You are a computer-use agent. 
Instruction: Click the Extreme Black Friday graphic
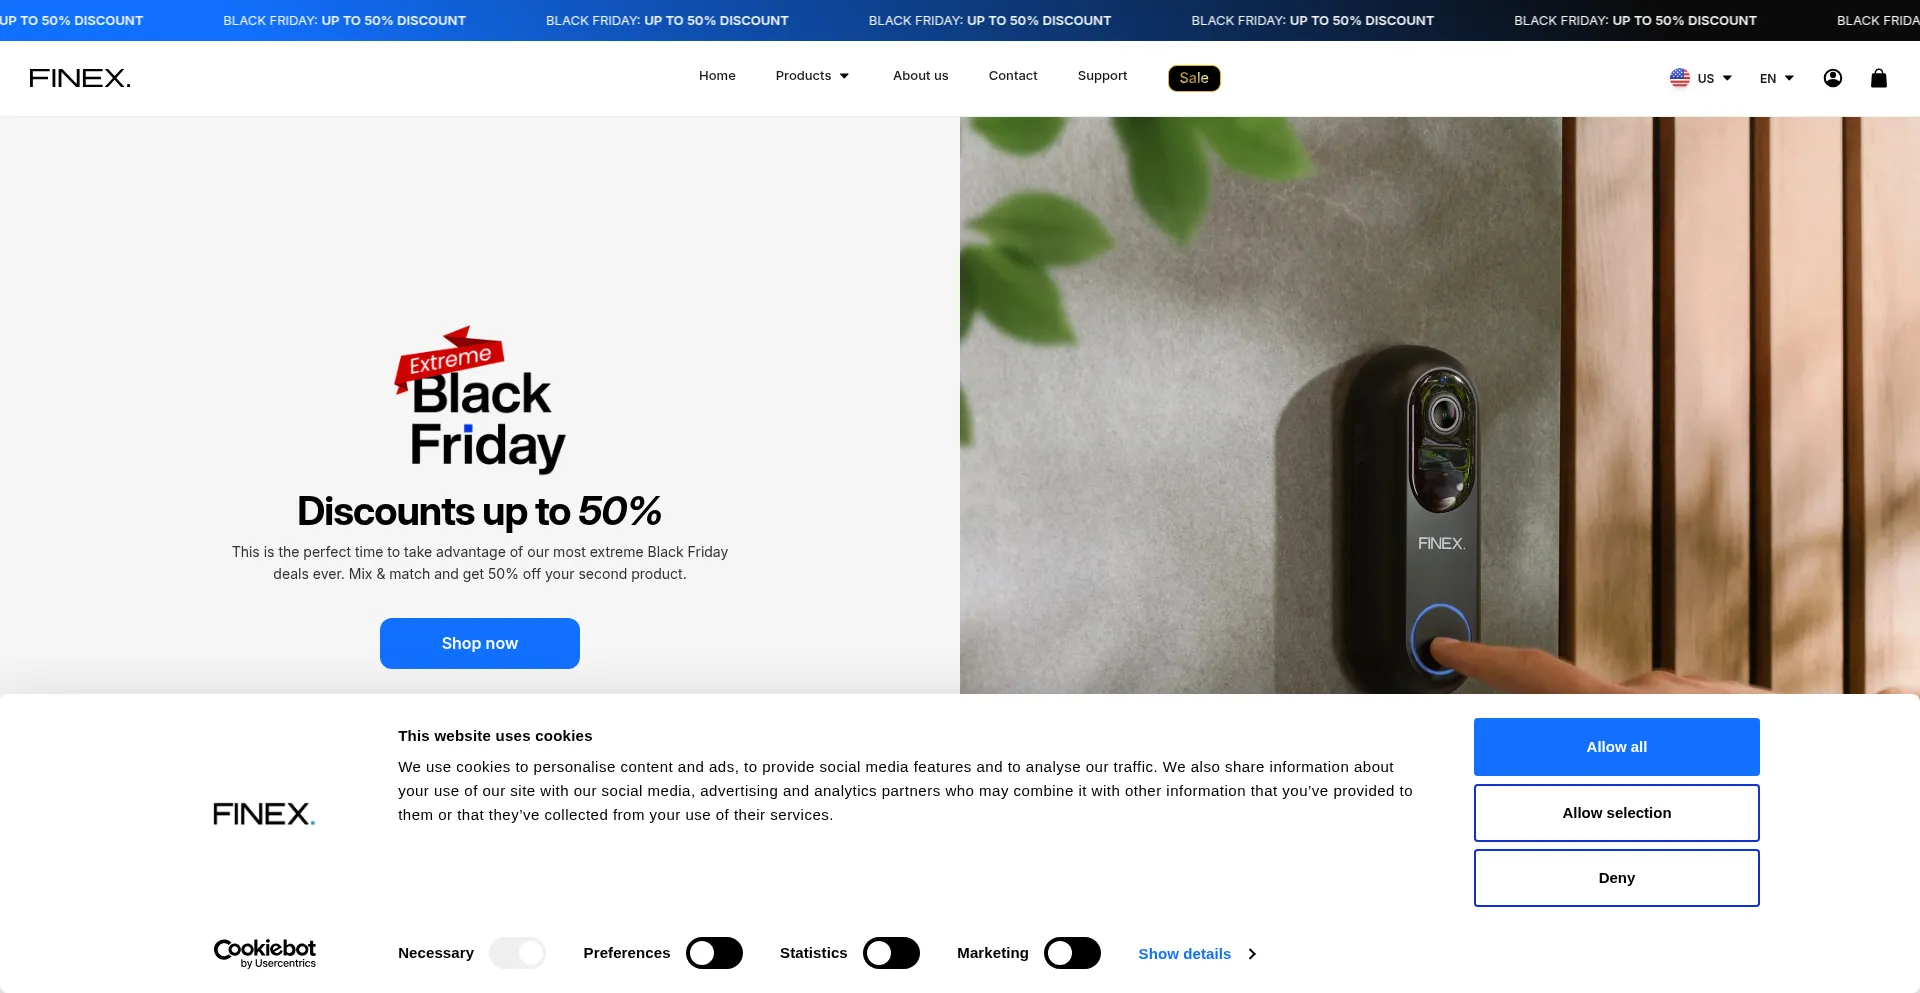coord(480,399)
